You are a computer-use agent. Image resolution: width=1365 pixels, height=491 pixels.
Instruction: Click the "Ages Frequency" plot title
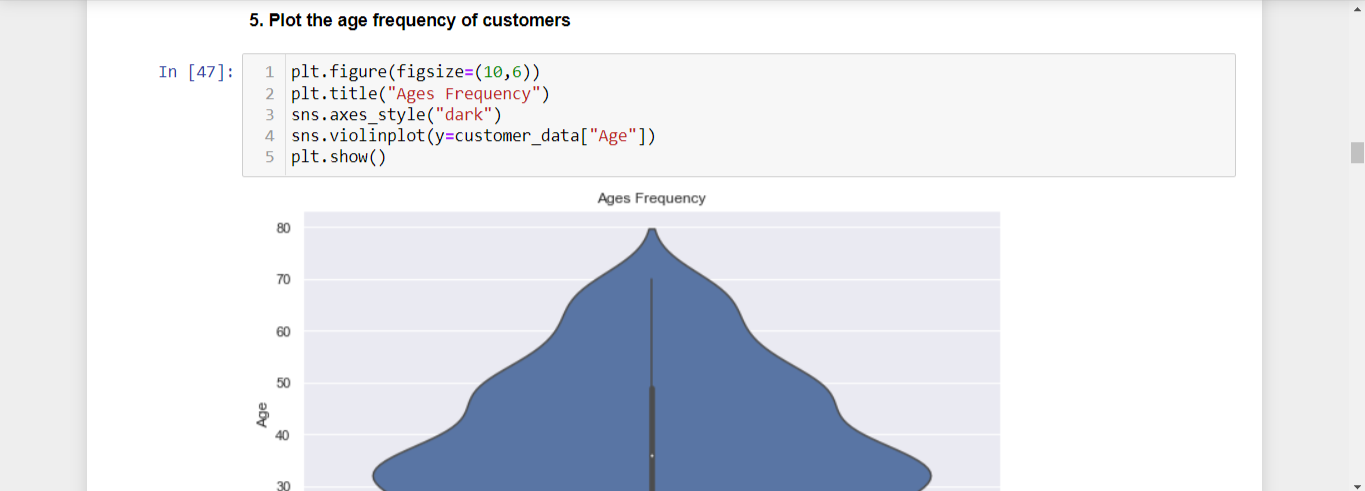click(x=651, y=198)
